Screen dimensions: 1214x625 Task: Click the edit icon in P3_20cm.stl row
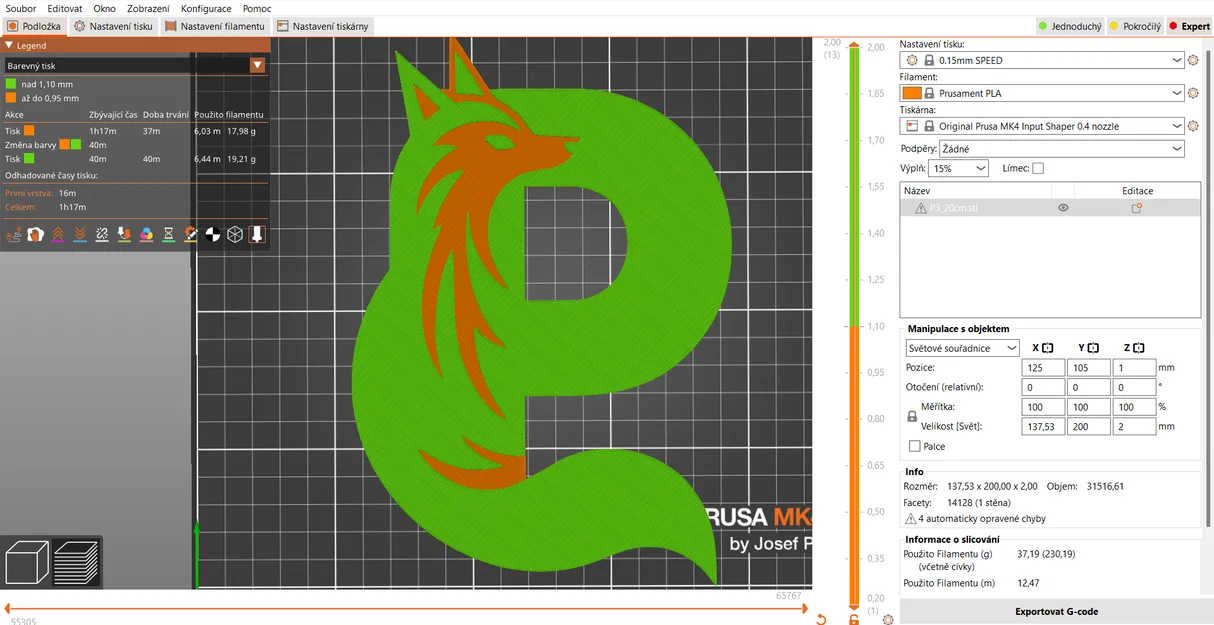tap(1136, 208)
